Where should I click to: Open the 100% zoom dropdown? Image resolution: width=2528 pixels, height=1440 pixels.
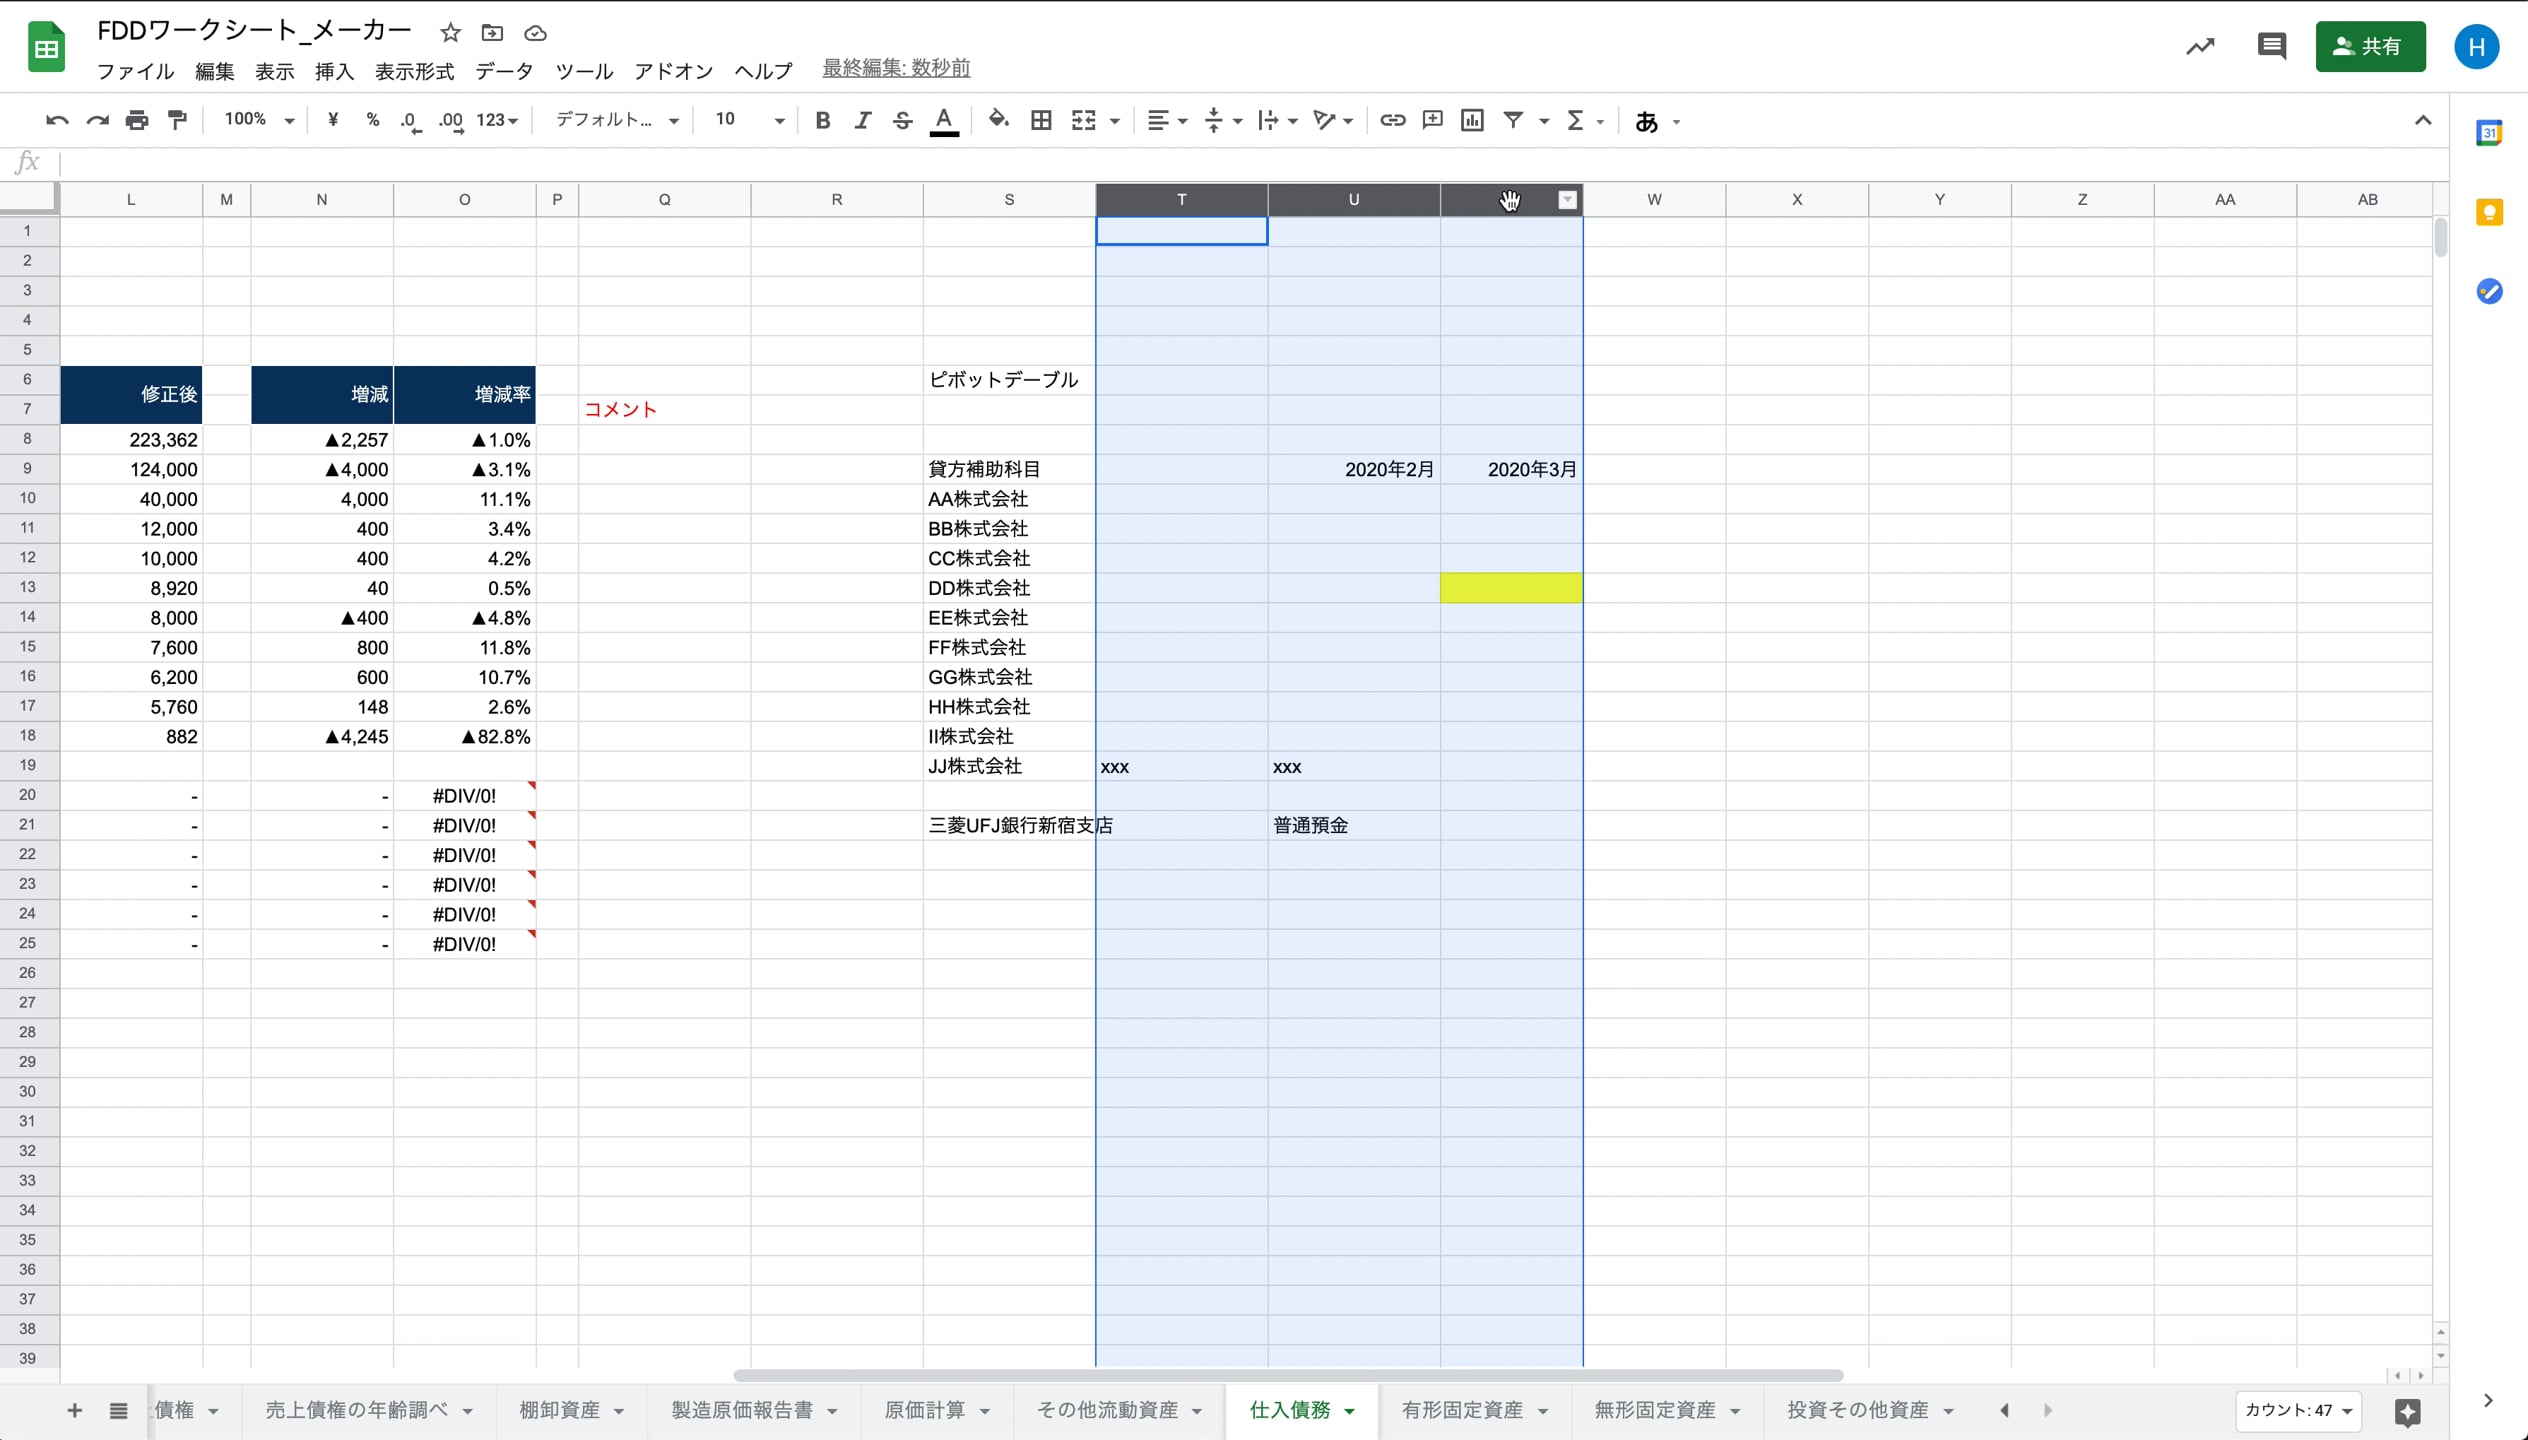(x=259, y=120)
